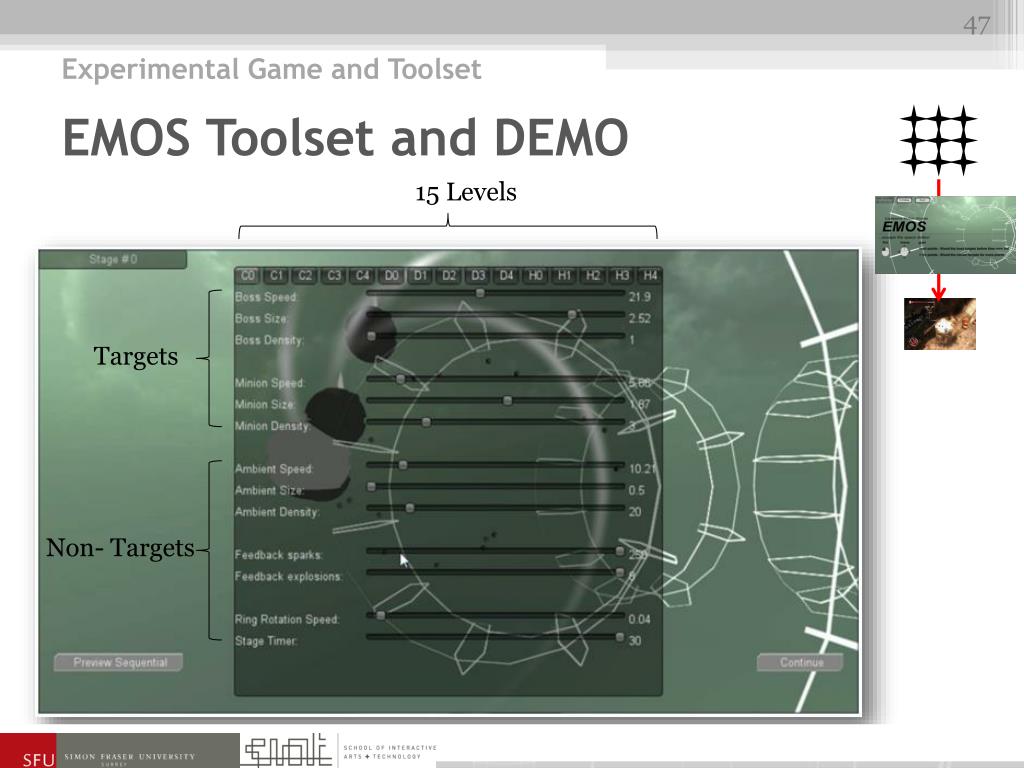Screen dimensions: 1024x768
Task: Select the D0 level tab
Action: coord(392,276)
